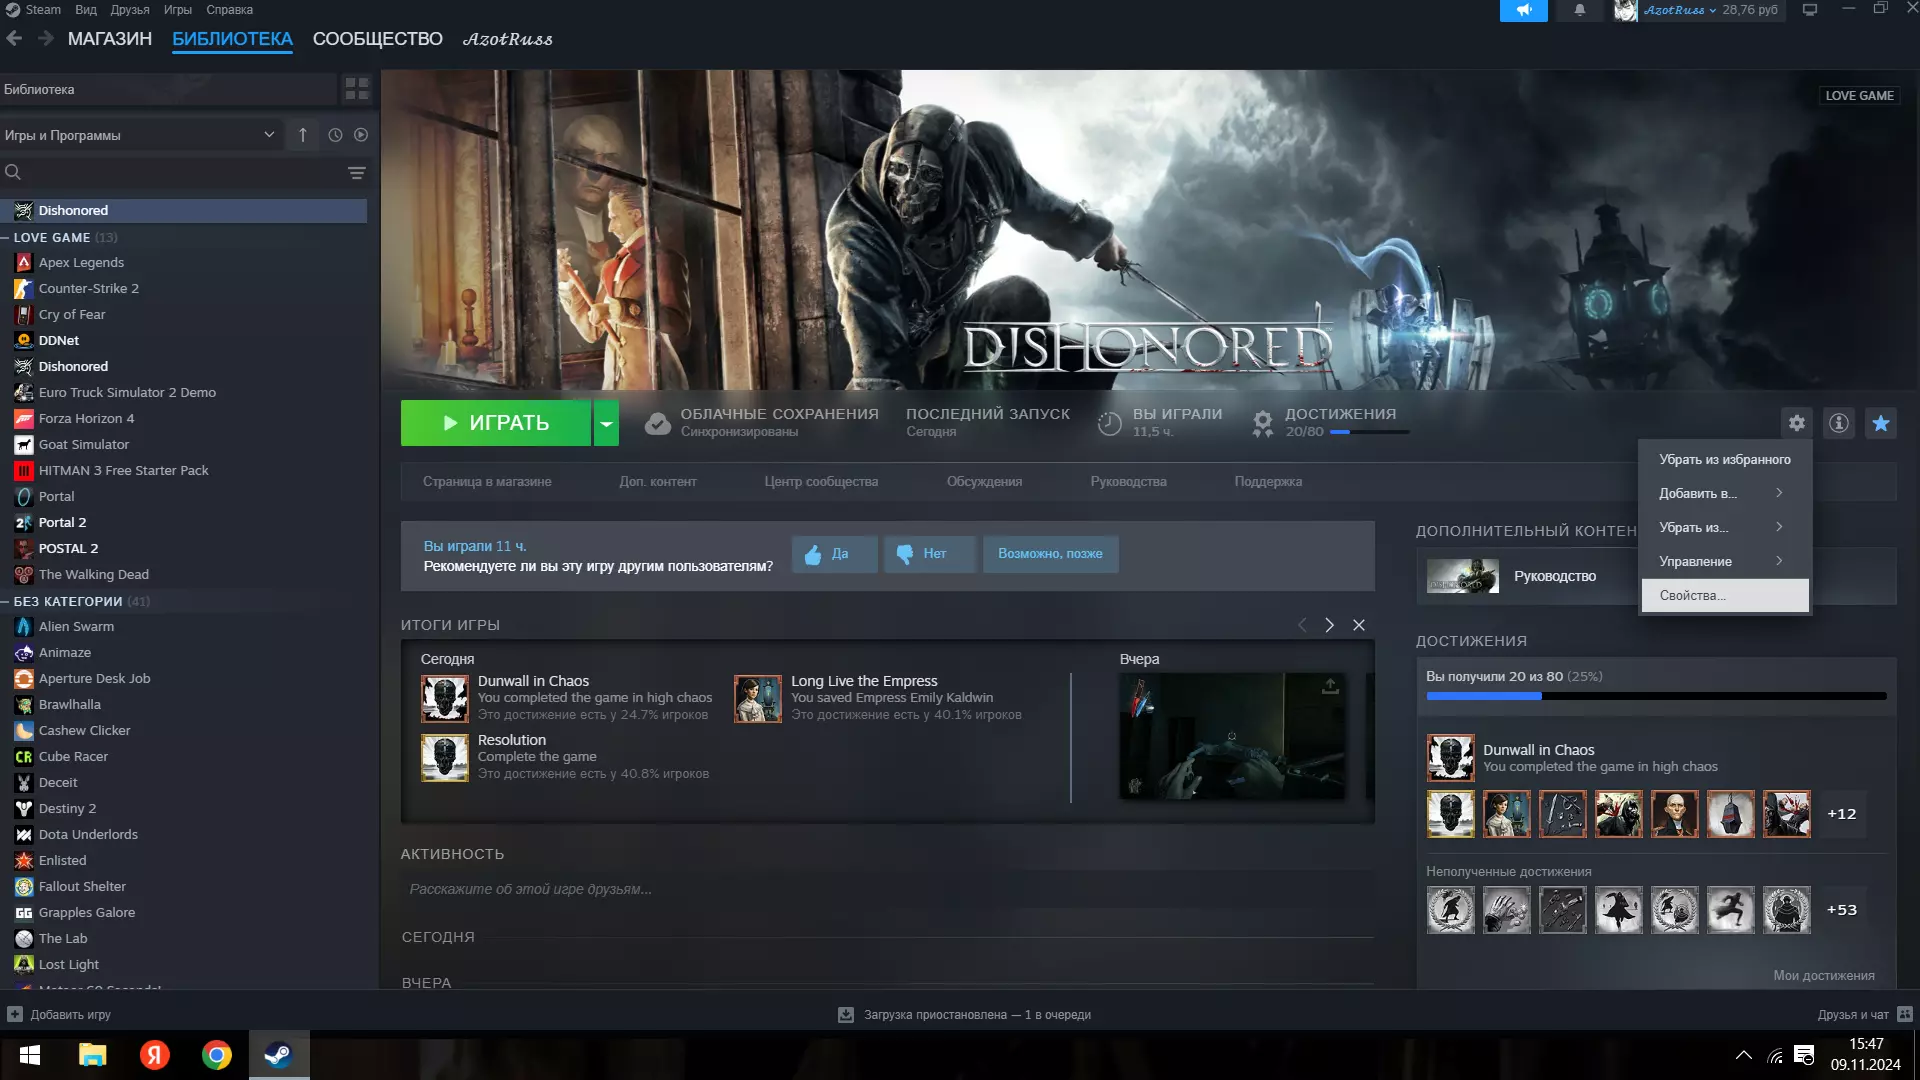1920x1080 pixels.
Task: Open Chrome from the Windows taskbar
Action: pyautogui.click(x=217, y=1055)
